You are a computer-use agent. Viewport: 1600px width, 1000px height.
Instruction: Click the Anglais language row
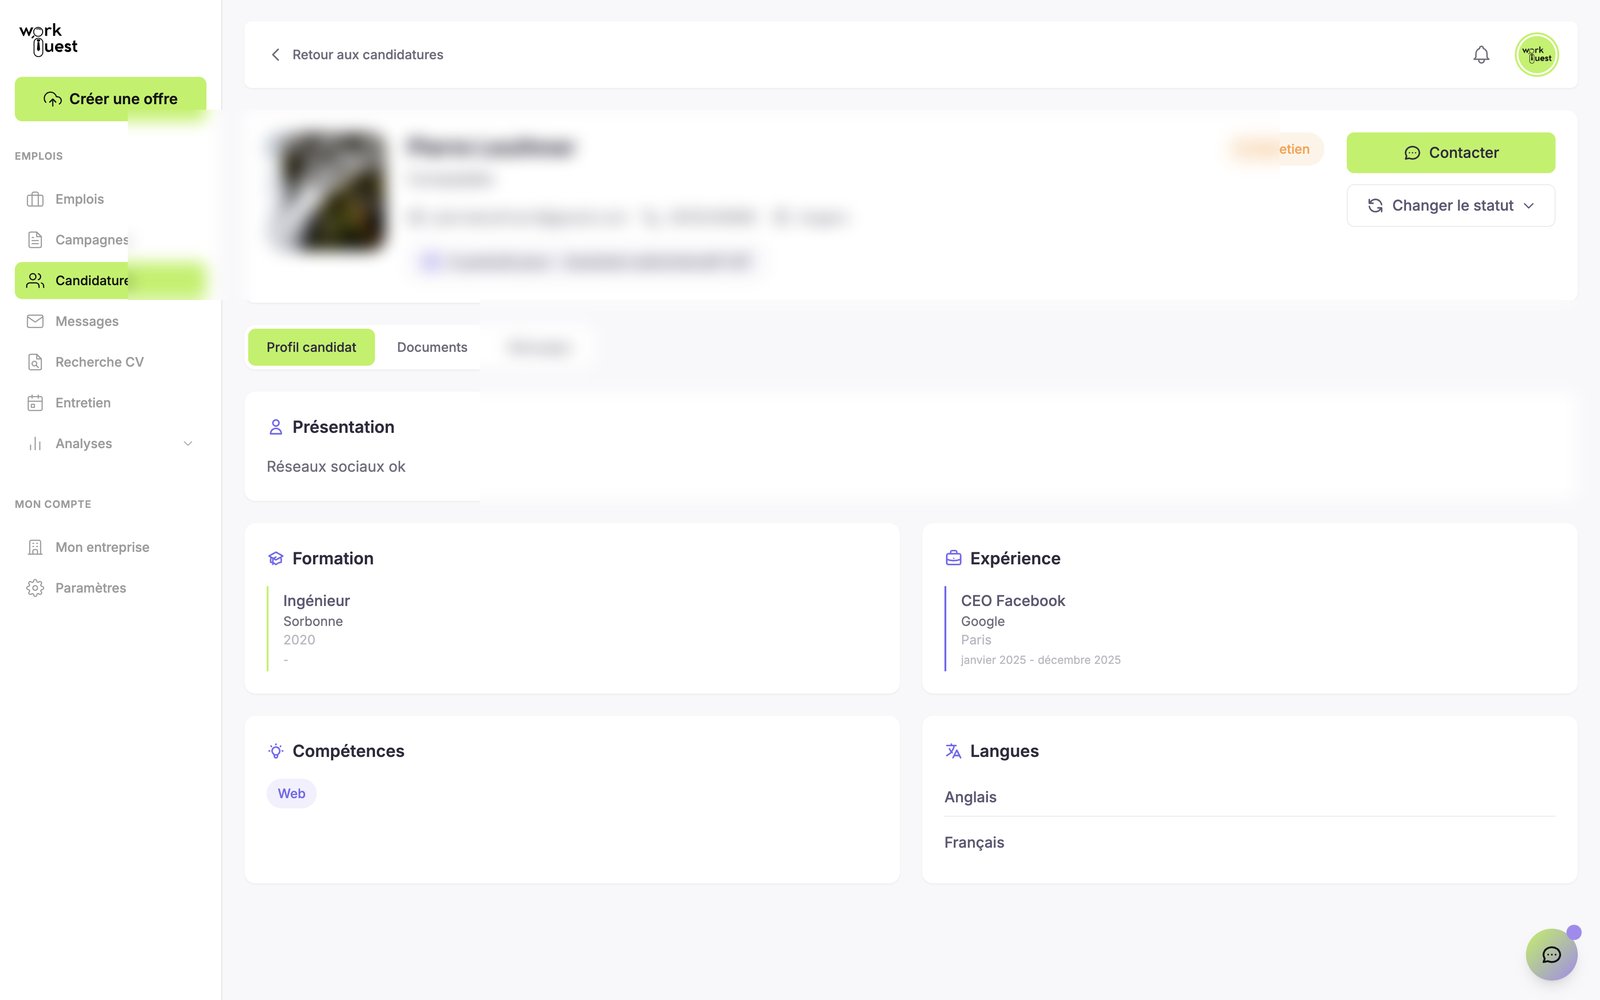pyautogui.click(x=1250, y=797)
